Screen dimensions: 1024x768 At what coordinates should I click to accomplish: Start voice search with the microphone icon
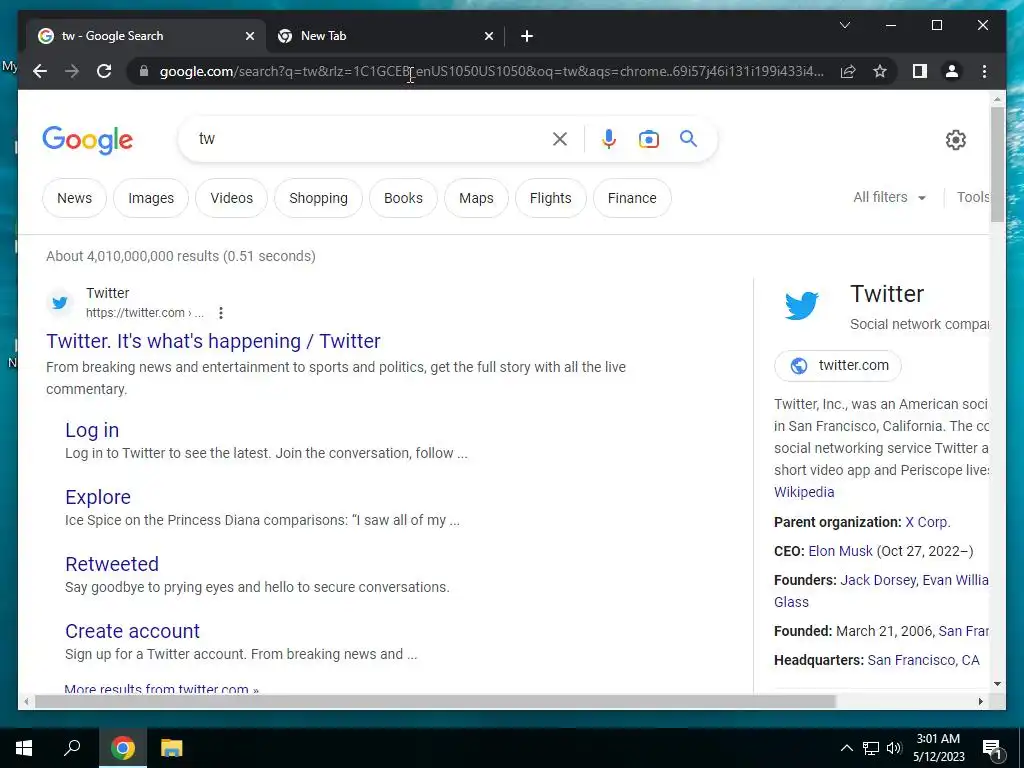point(609,139)
